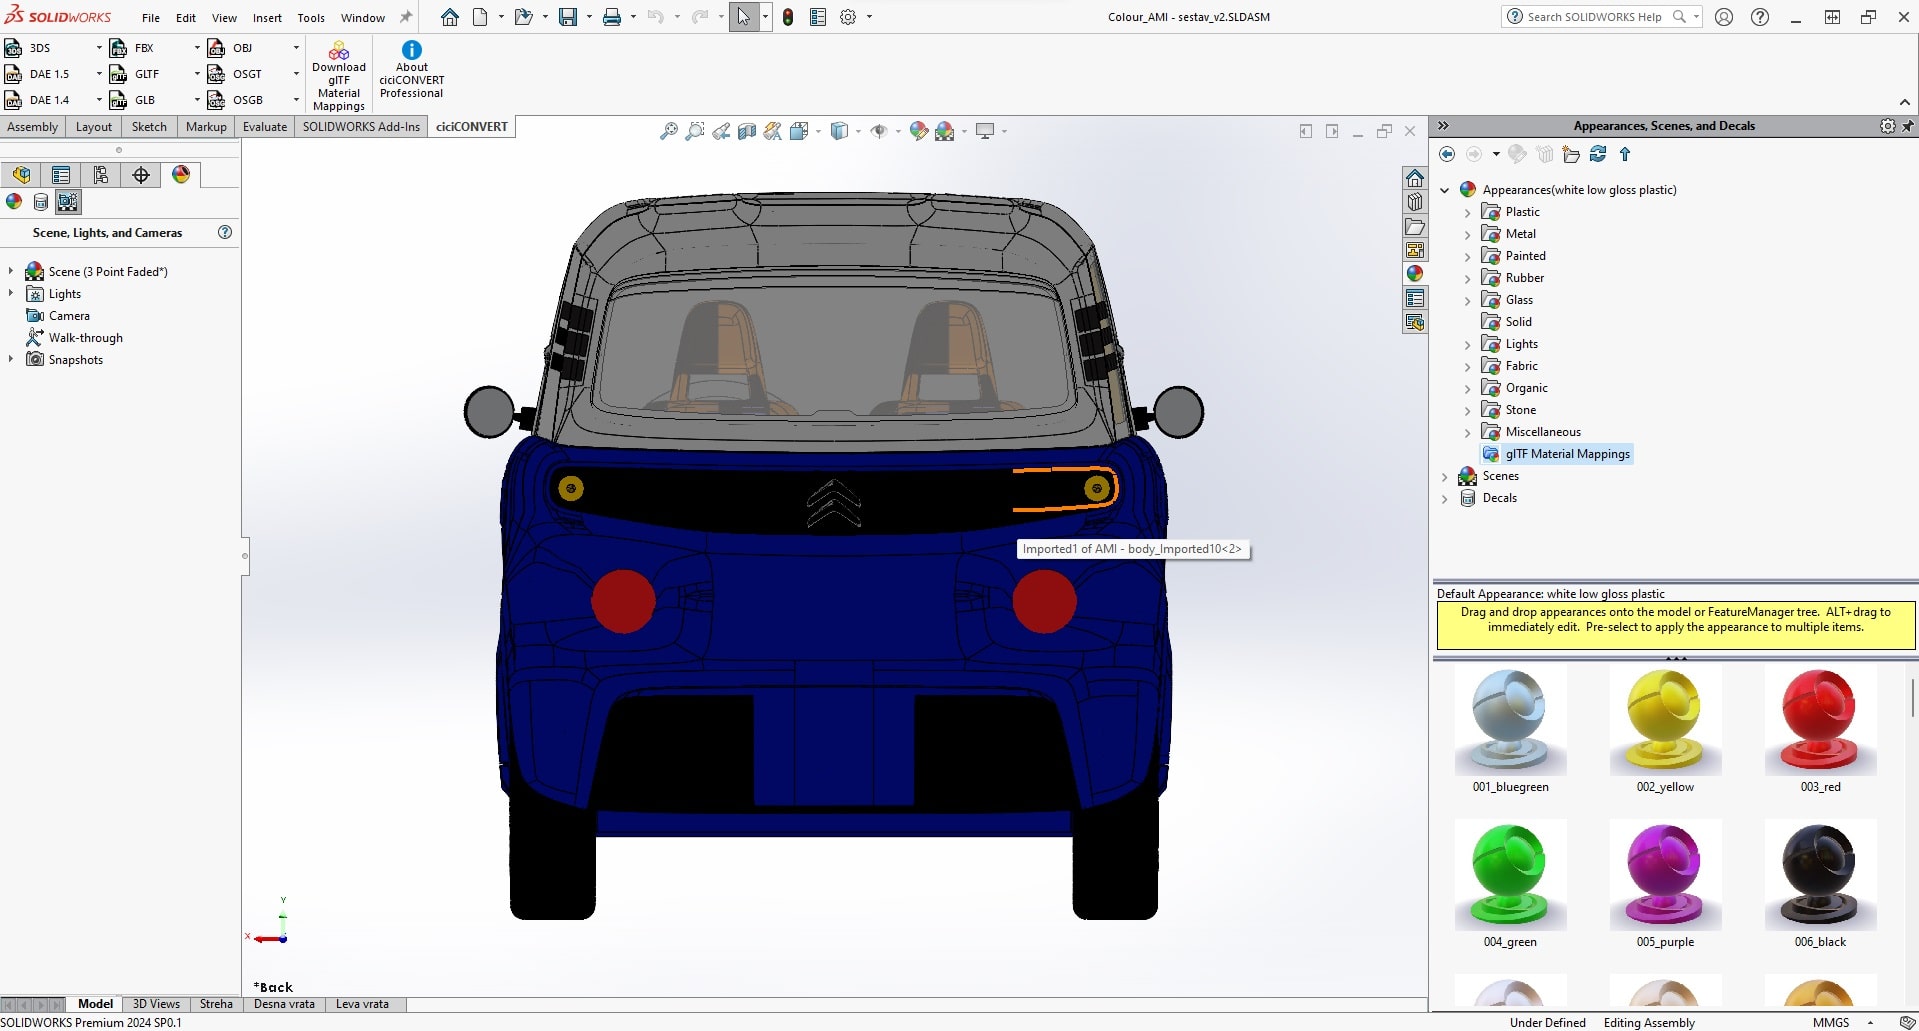Click the Zoom to Fit icon
Image resolution: width=1919 pixels, height=1031 pixels.
(x=669, y=131)
